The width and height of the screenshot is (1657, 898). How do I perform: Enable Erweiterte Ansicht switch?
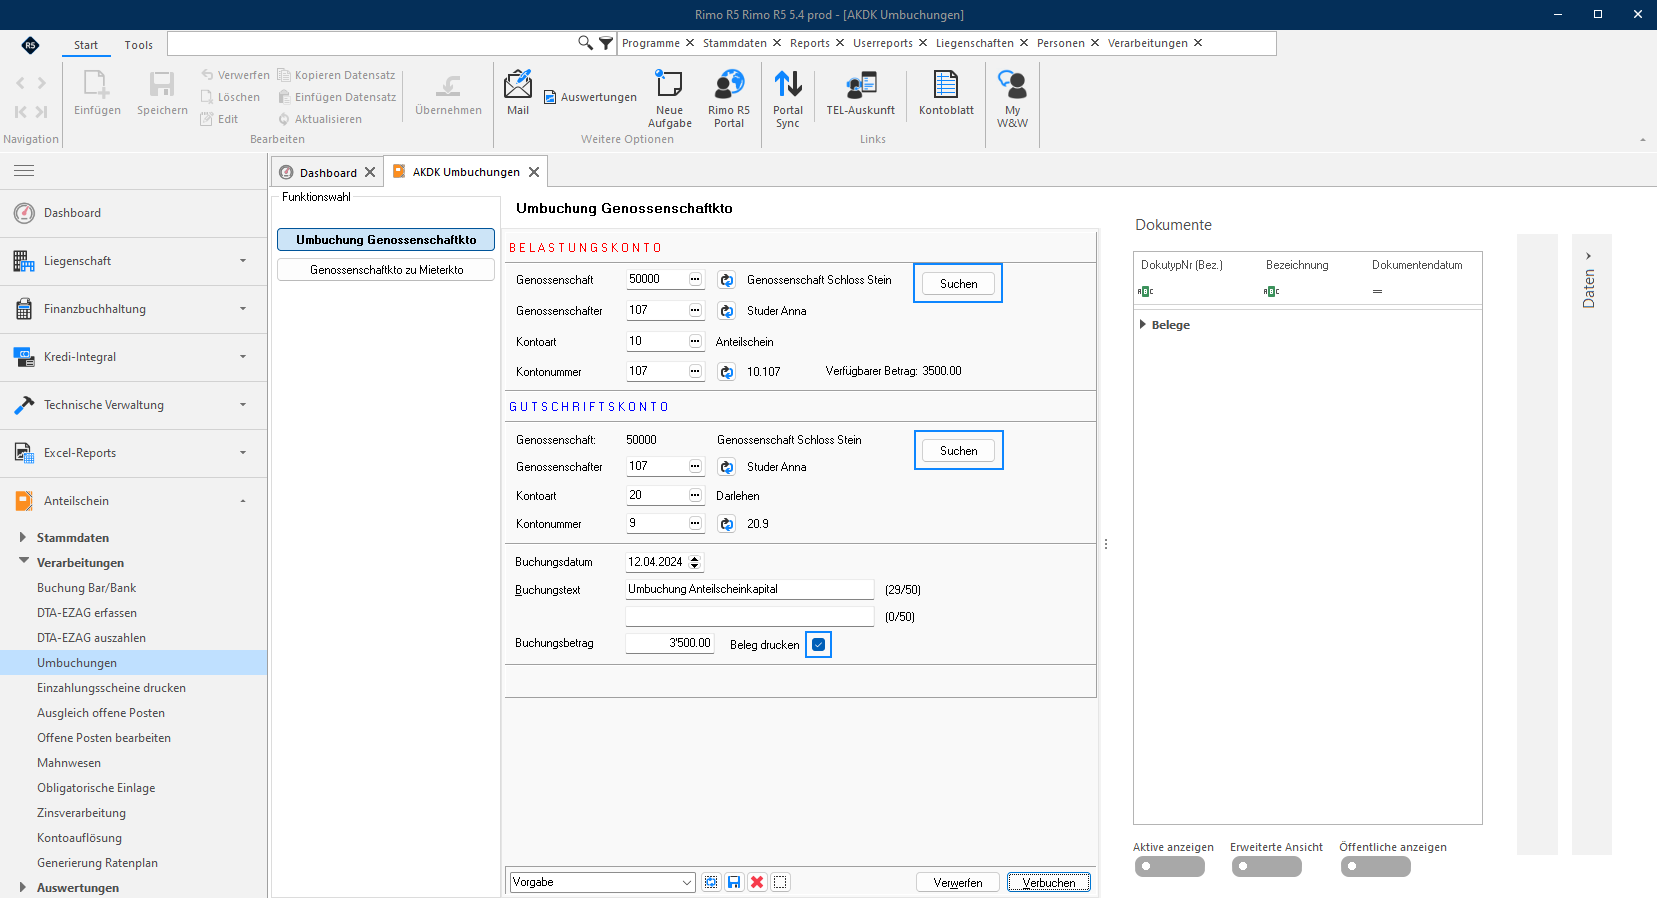tap(1267, 867)
